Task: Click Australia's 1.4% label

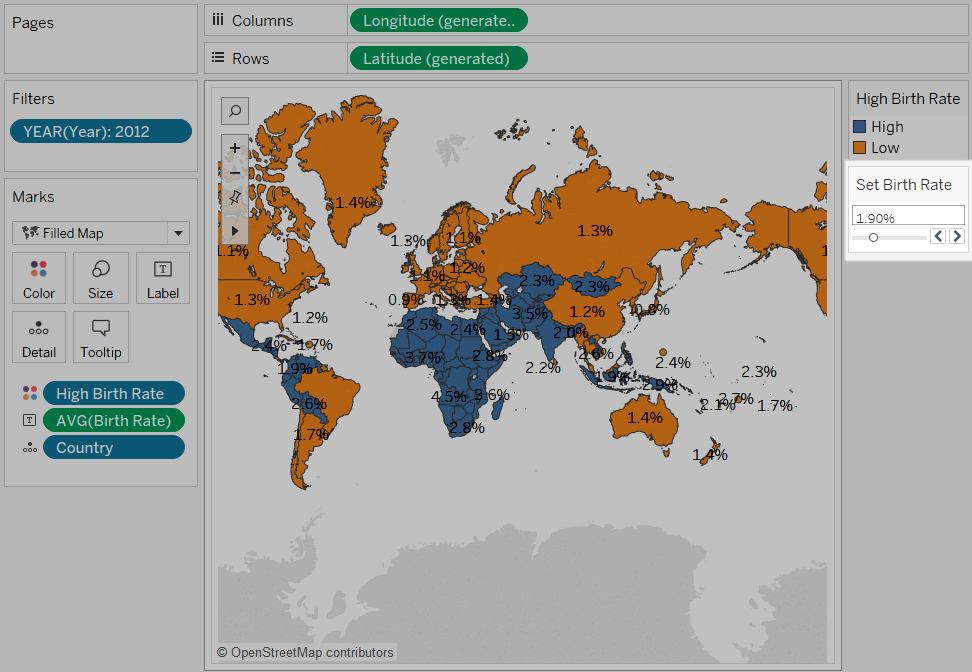Action: (x=645, y=417)
